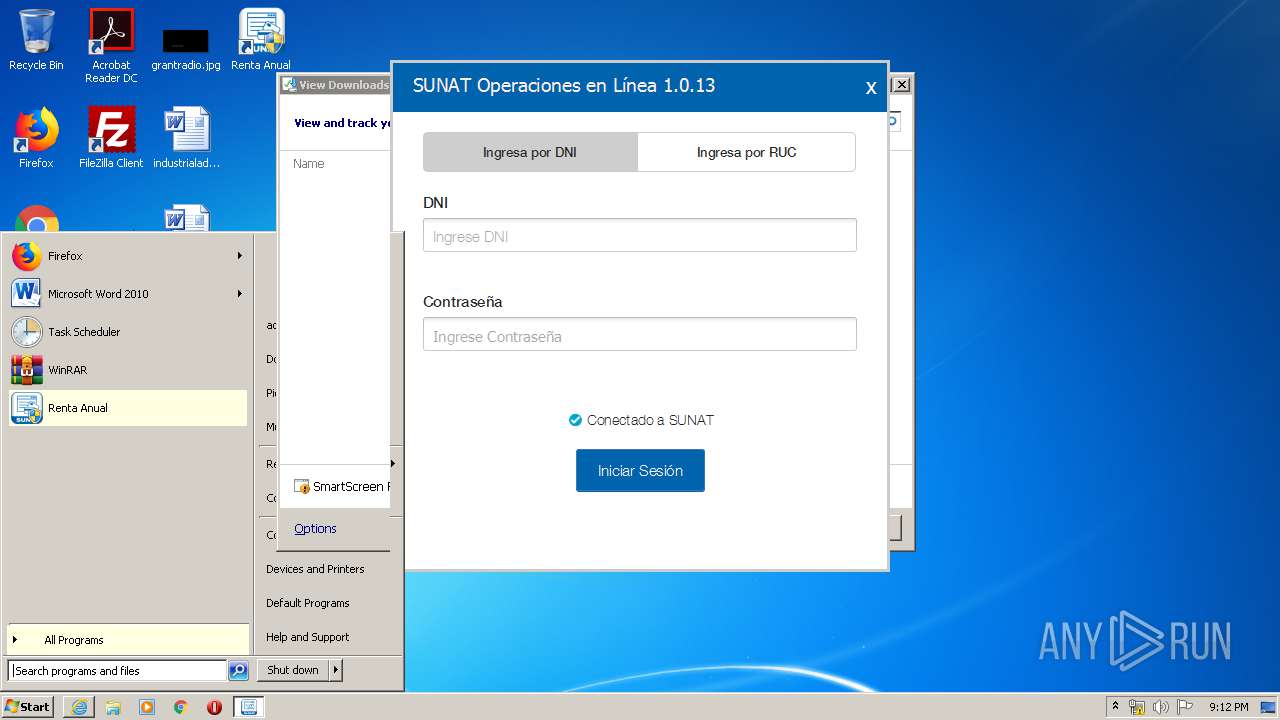Open Windows Media Player on taskbar

coord(147,707)
